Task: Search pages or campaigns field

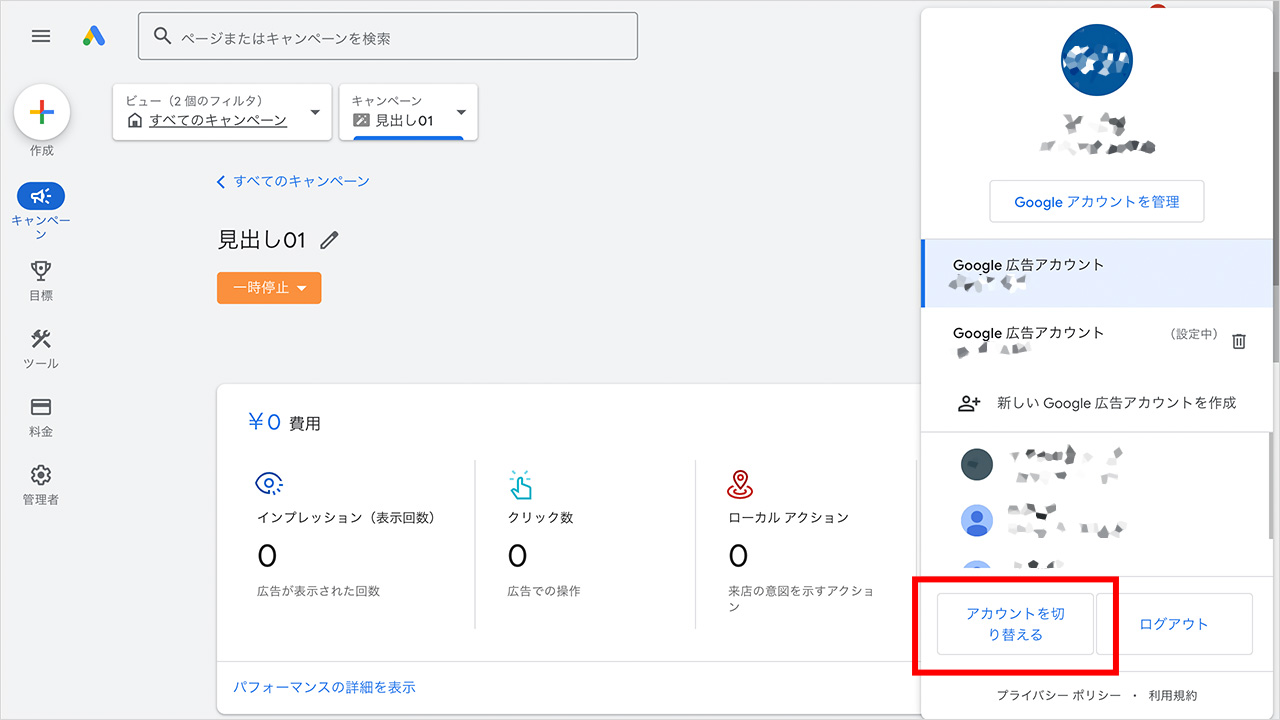Action: click(x=387, y=36)
